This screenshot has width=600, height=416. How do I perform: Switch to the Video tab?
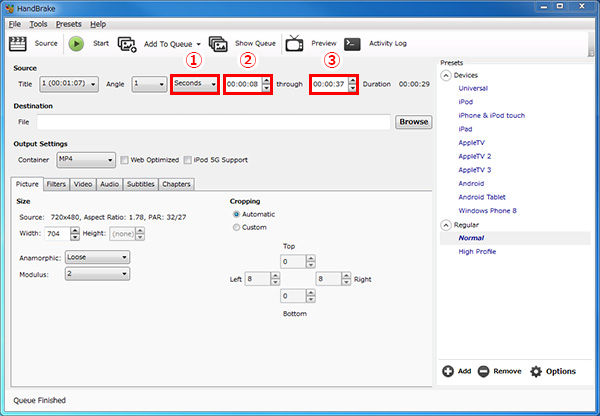(83, 184)
